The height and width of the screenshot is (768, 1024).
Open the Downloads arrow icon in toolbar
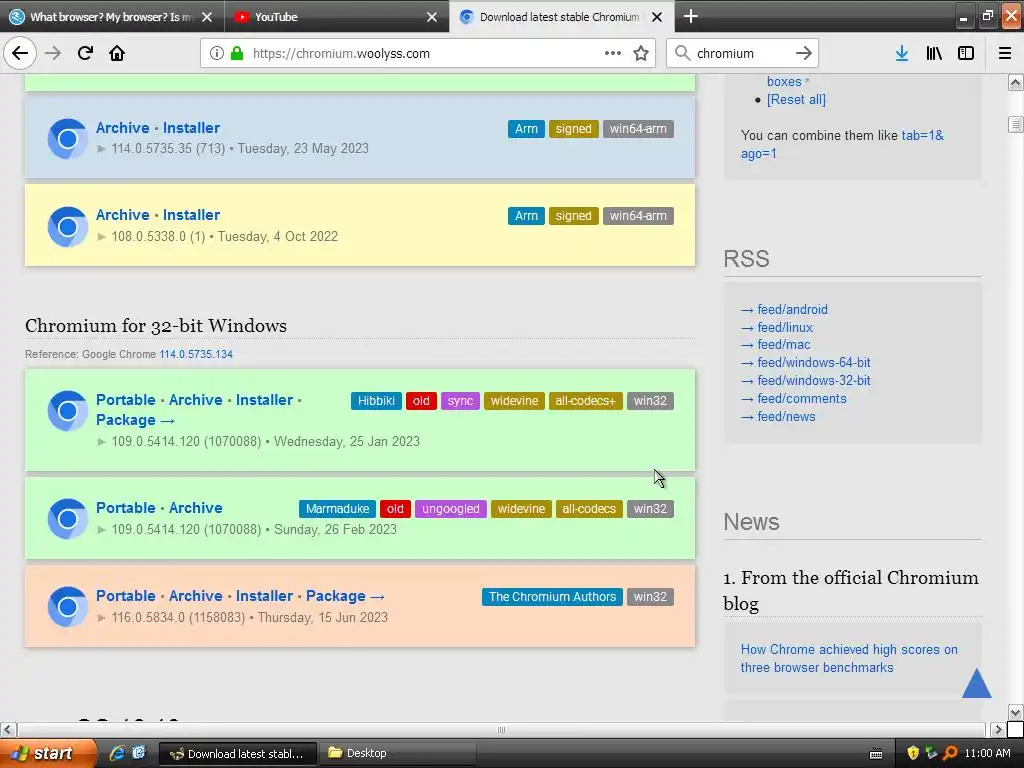902,53
